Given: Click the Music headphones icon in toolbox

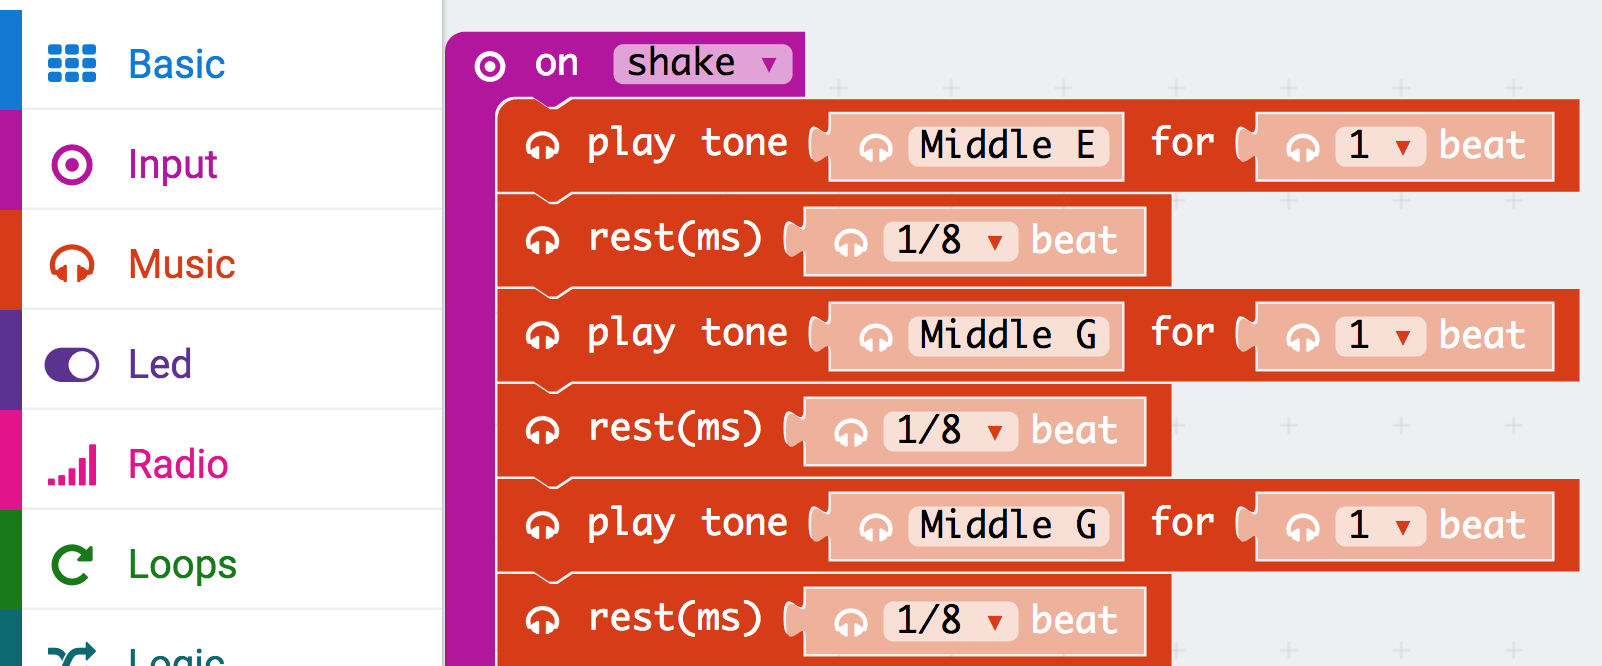Looking at the screenshot, I should [72, 264].
